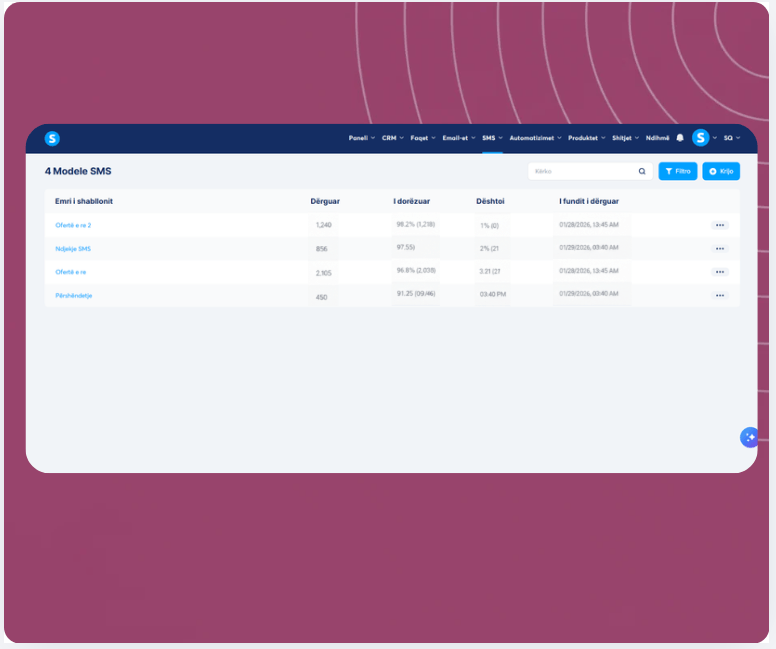Expand the CRM dropdown
This screenshot has width=776, height=649.
pyautogui.click(x=393, y=138)
